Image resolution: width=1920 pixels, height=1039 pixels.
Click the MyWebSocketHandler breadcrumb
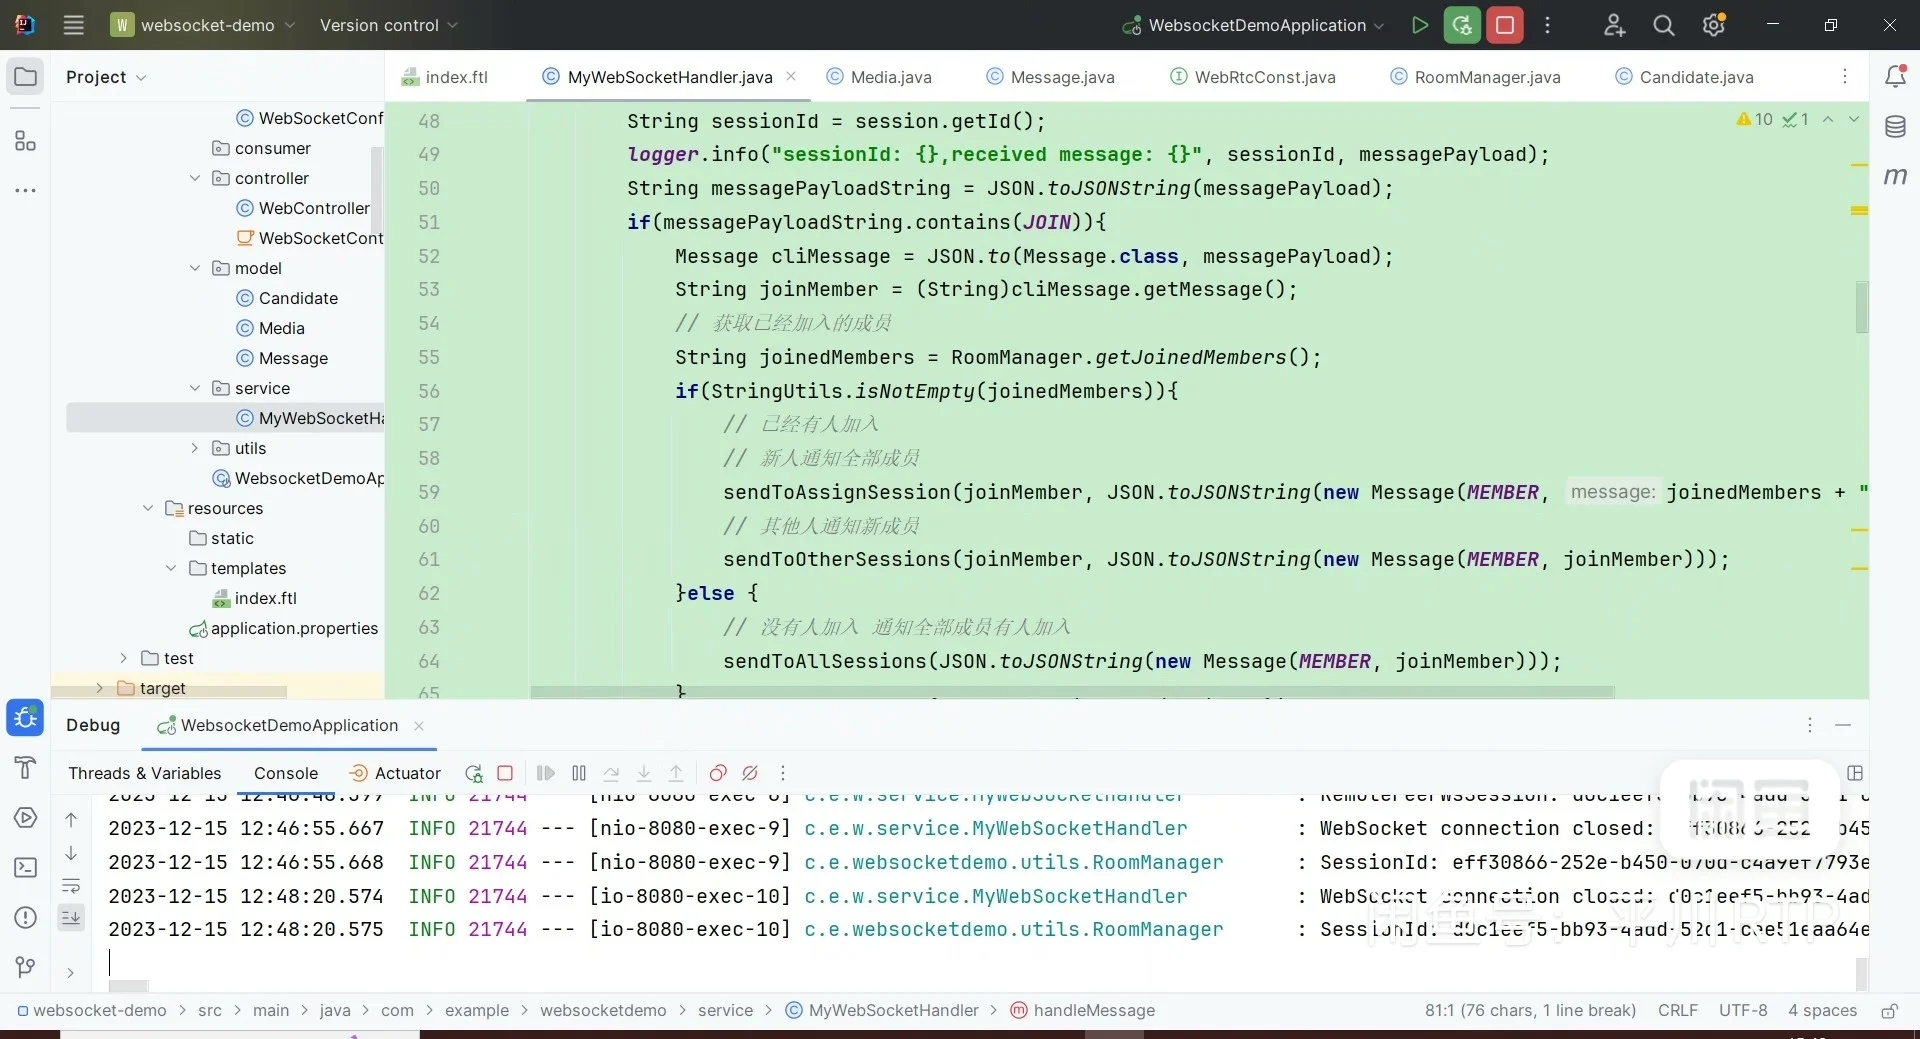882,1011
